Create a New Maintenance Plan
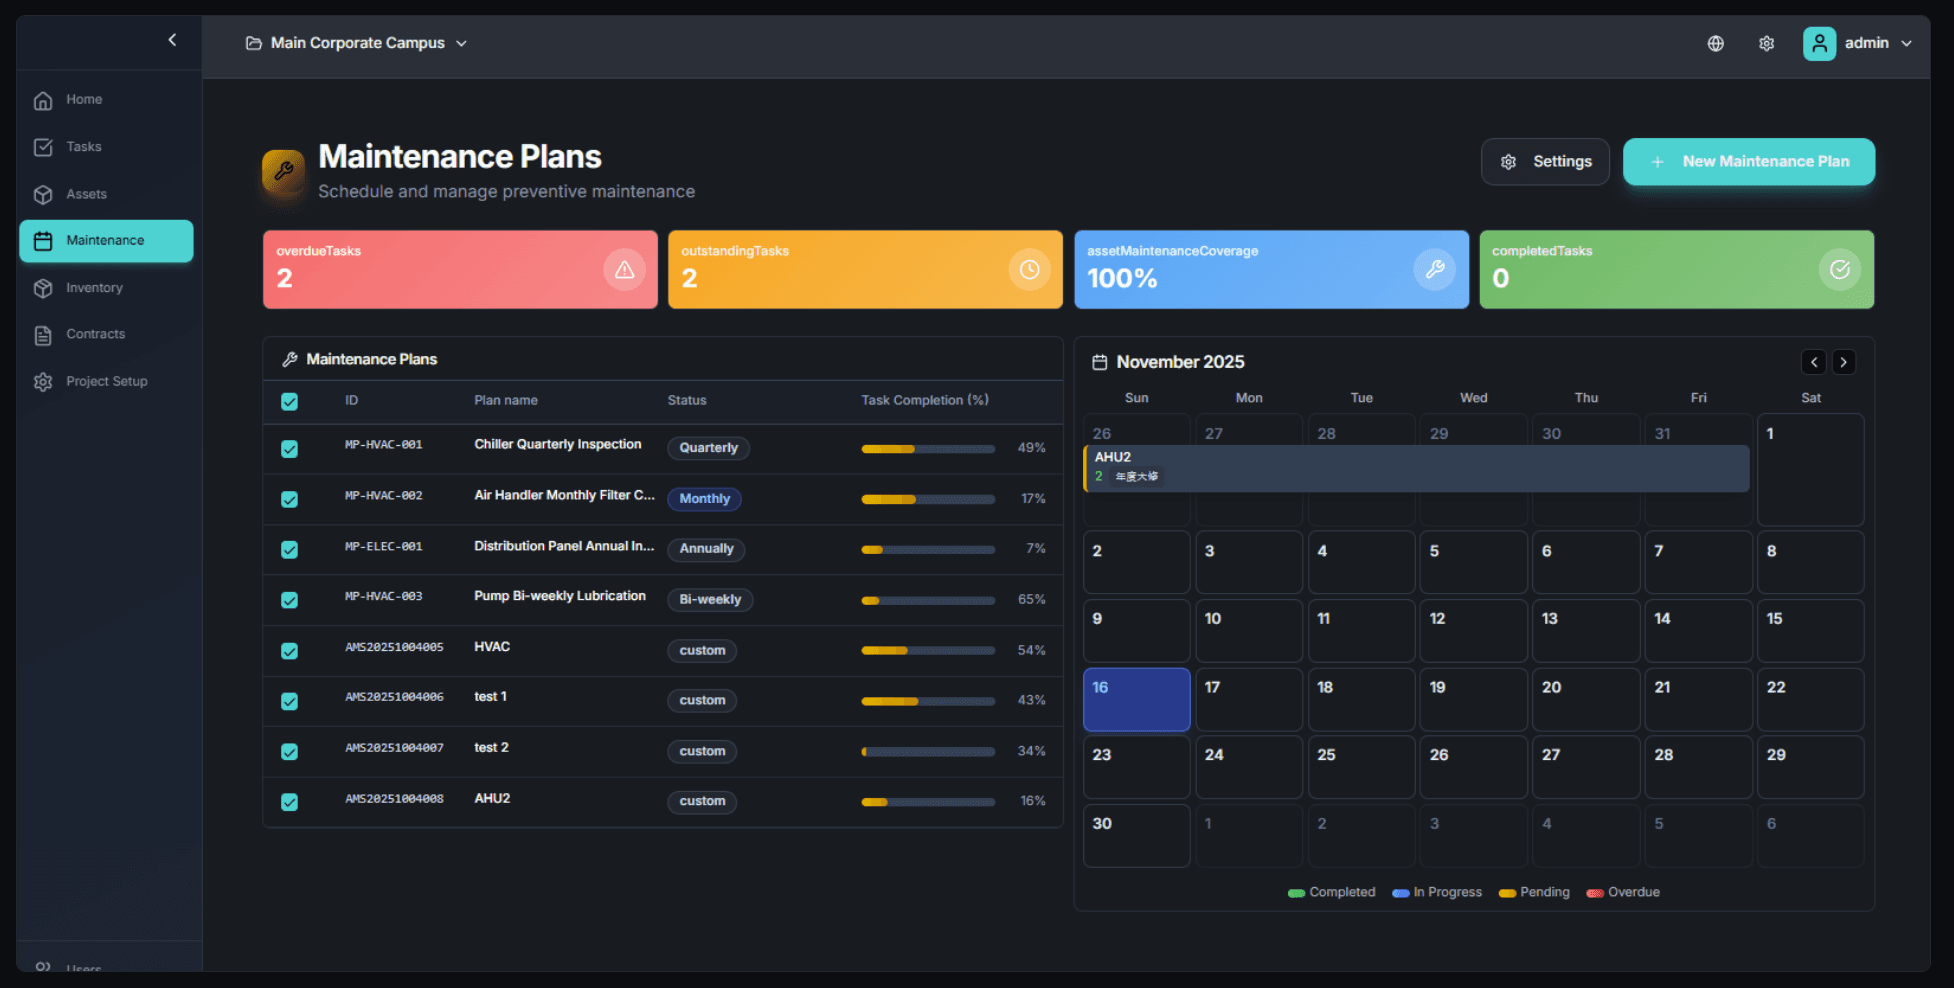This screenshot has width=1954, height=988. point(1748,161)
